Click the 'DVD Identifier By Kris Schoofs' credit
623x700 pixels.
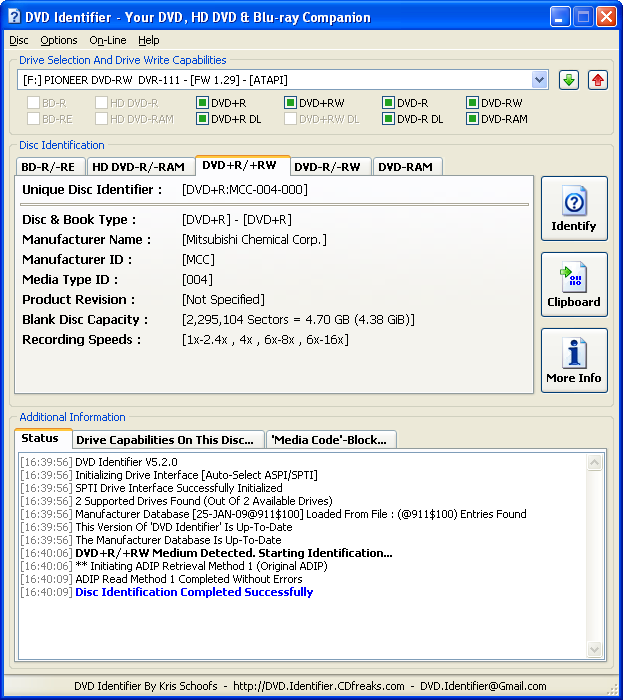[x=146, y=686]
